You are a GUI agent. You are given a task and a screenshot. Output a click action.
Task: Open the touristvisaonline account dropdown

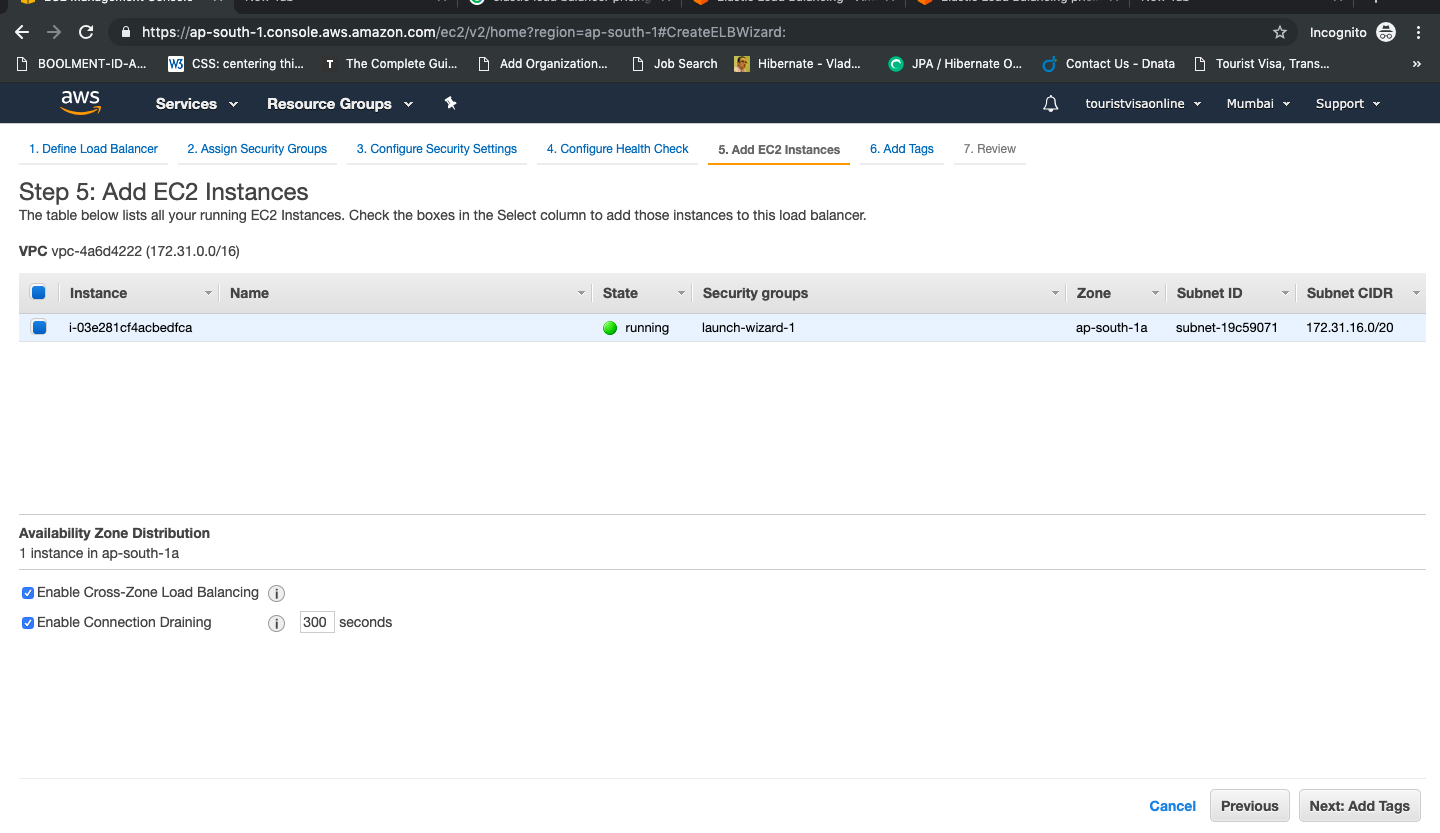tap(1143, 104)
